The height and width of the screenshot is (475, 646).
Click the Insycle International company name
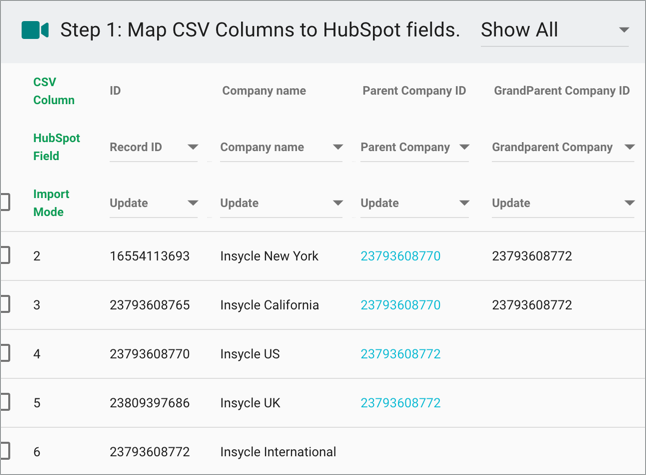[x=278, y=452]
